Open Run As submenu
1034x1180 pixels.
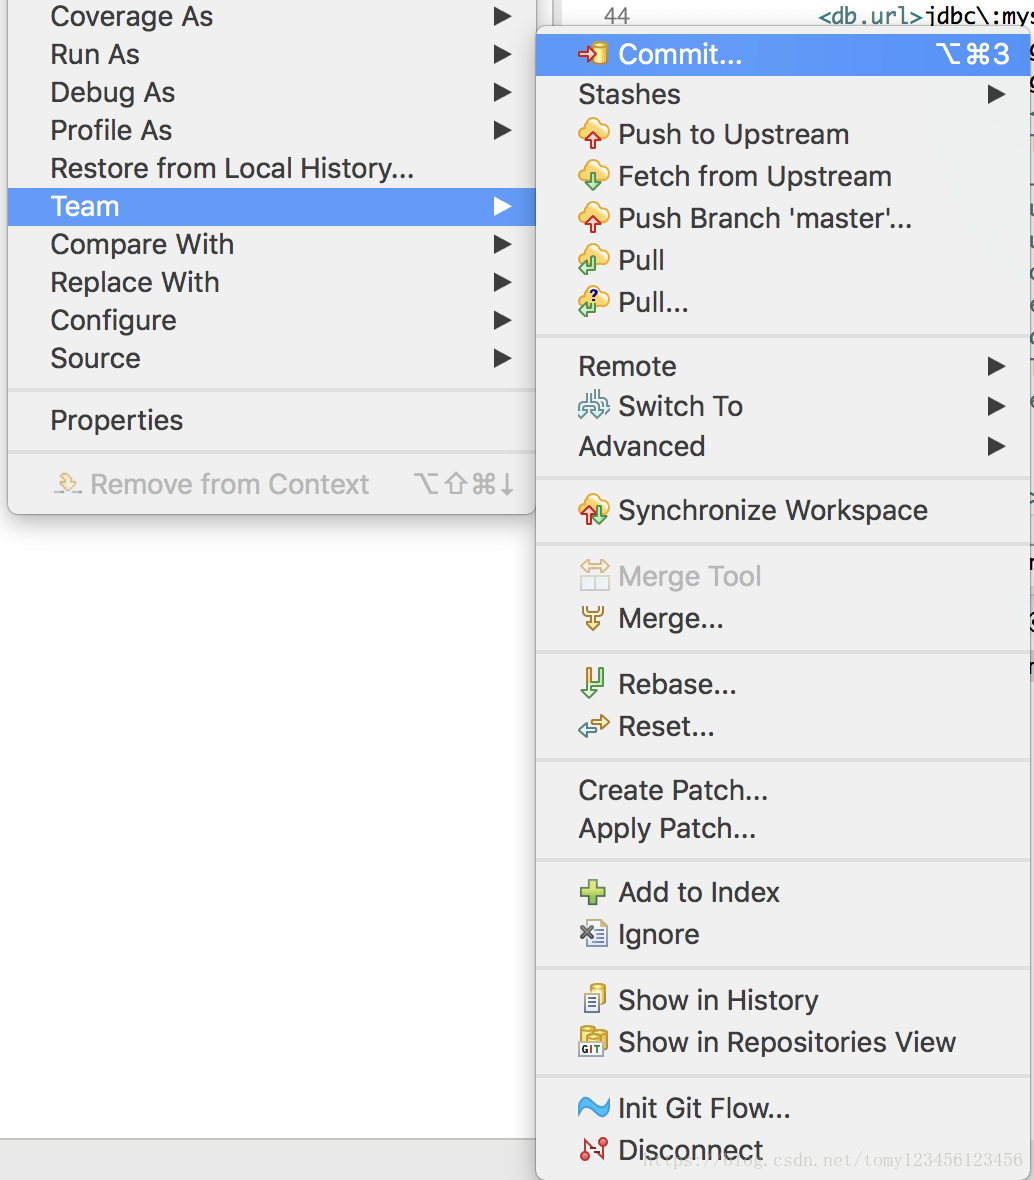(95, 54)
